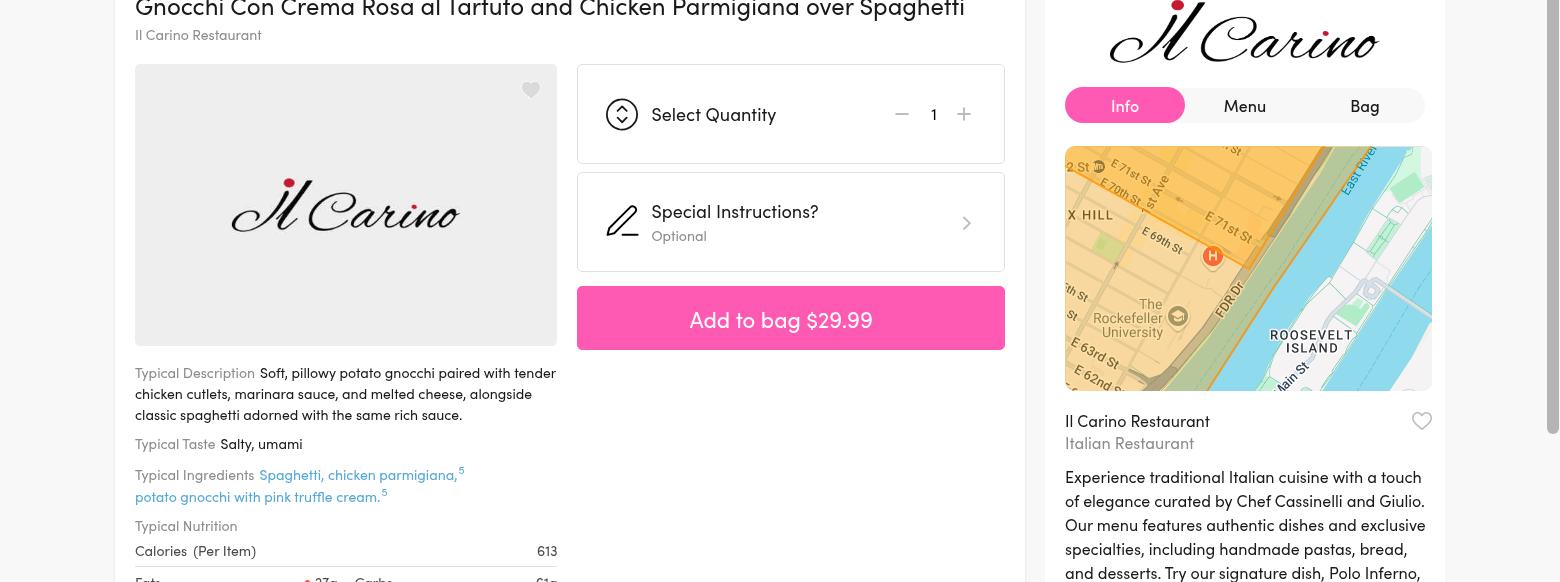Open the Menu tab
Screen dimensions: 1560x582
coord(1244,106)
